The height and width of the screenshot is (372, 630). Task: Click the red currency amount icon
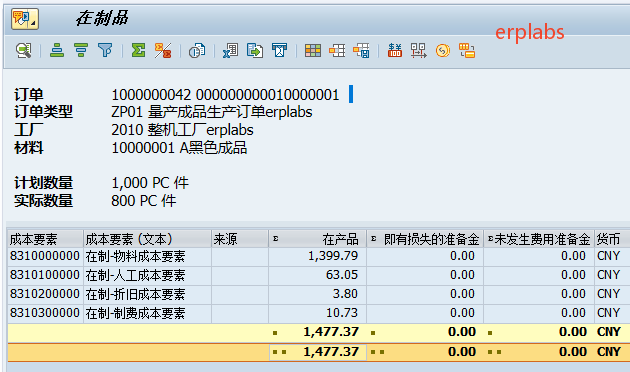click(395, 51)
